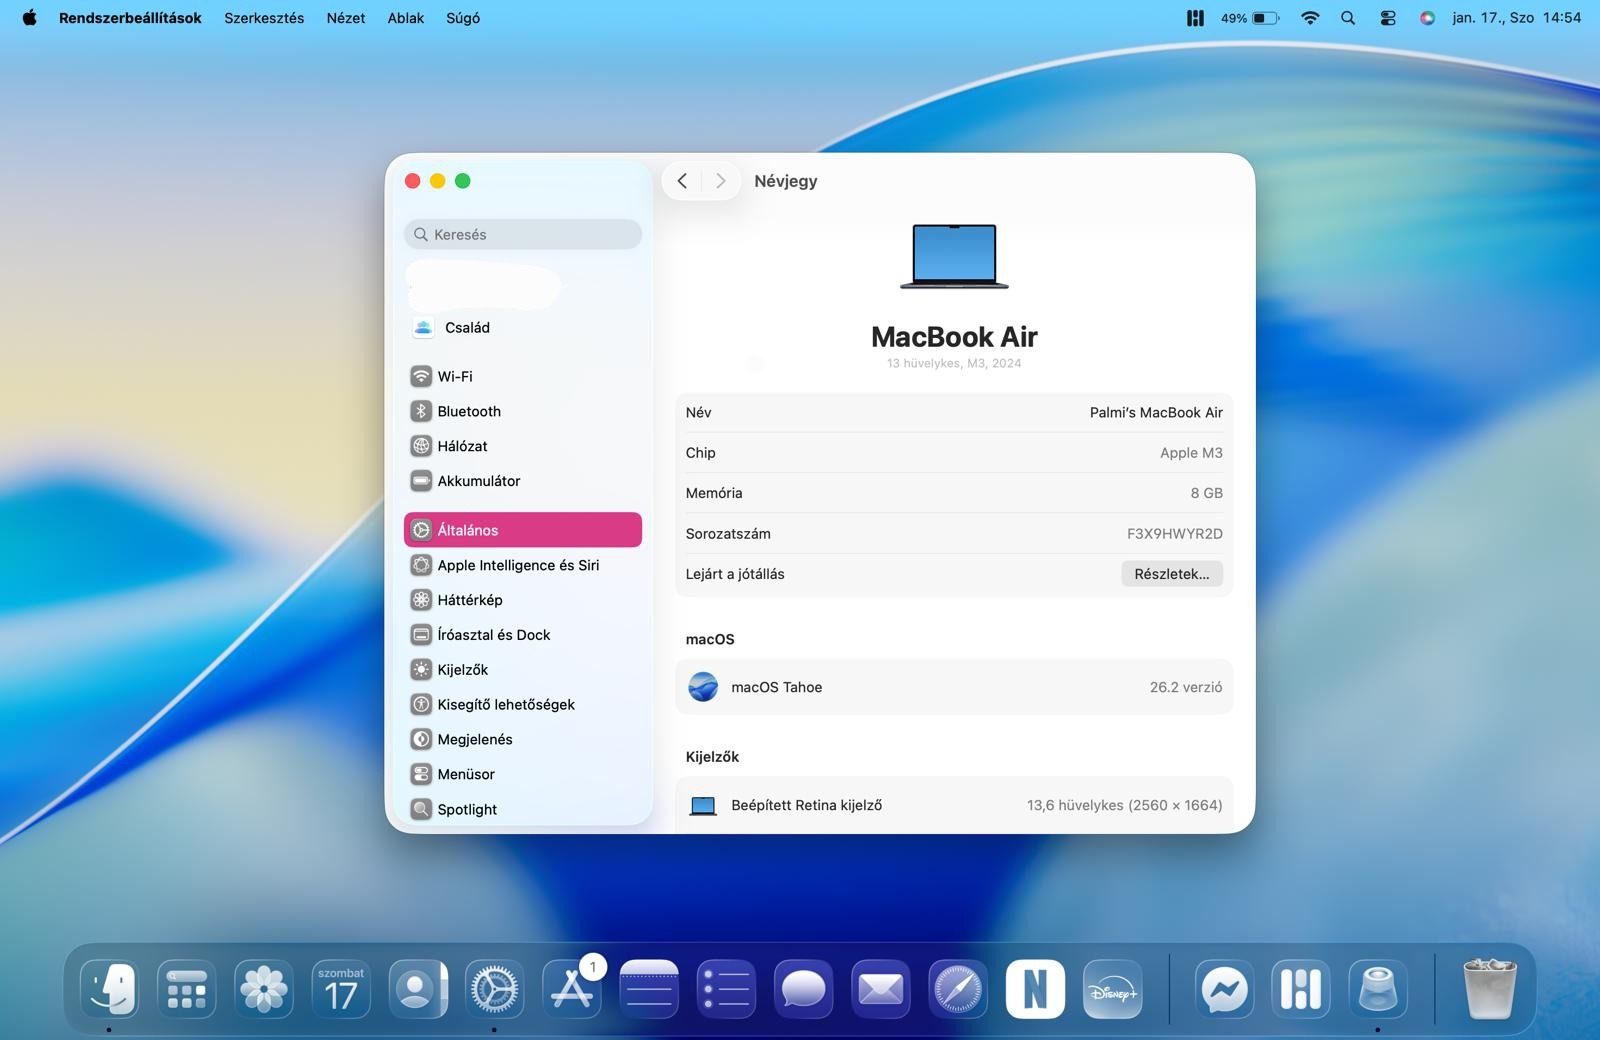Open the lined notepad icon in the Dock
This screenshot has height=1040, width=1600.
point(650,989)
